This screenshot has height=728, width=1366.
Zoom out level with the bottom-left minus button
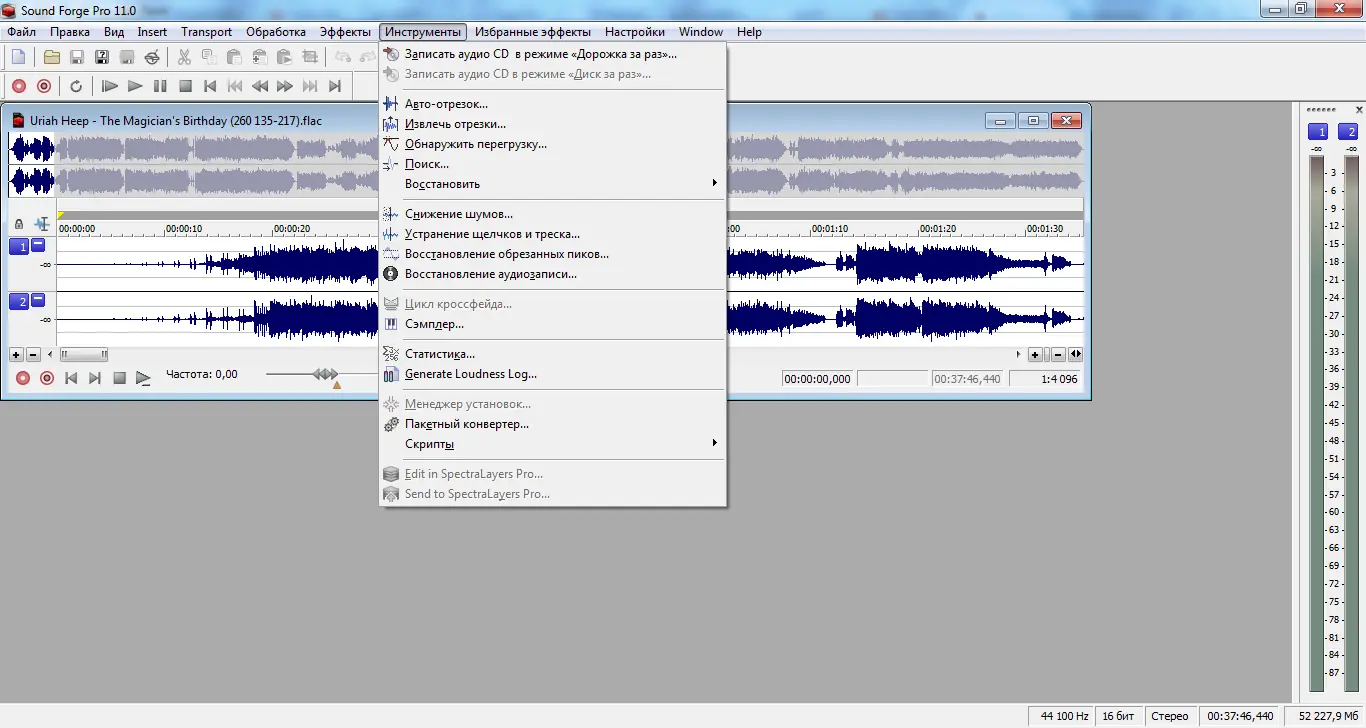[x=33, y=355]
